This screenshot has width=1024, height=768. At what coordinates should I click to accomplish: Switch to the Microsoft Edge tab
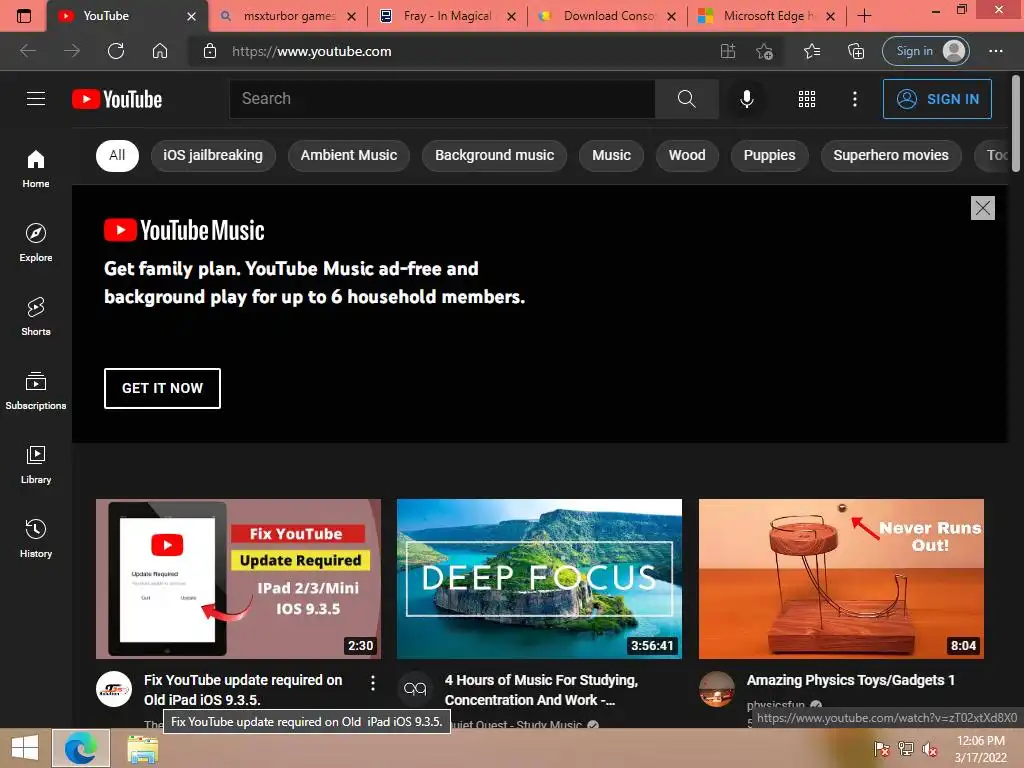(x=767, y=16)
